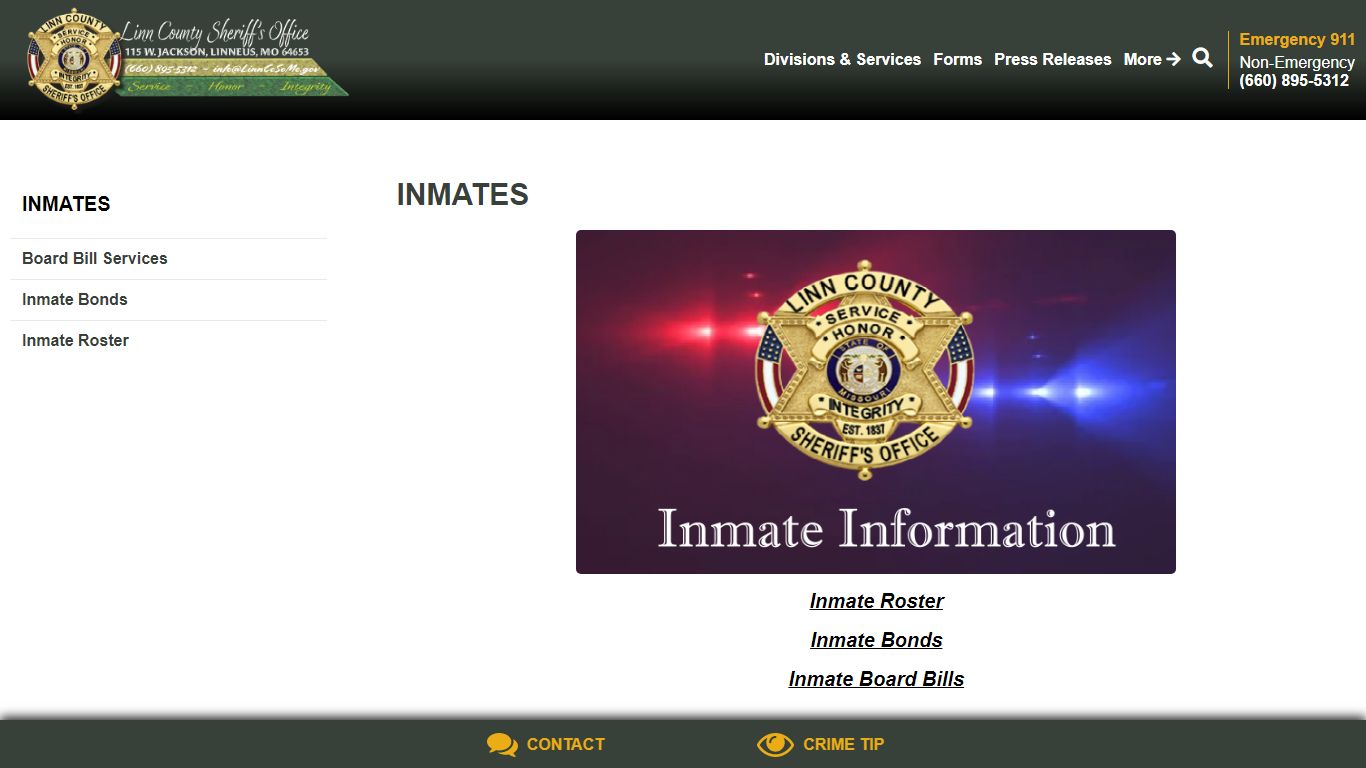Click the Inmate Information banner image
1366x768 pixels.
click(876, 402)
